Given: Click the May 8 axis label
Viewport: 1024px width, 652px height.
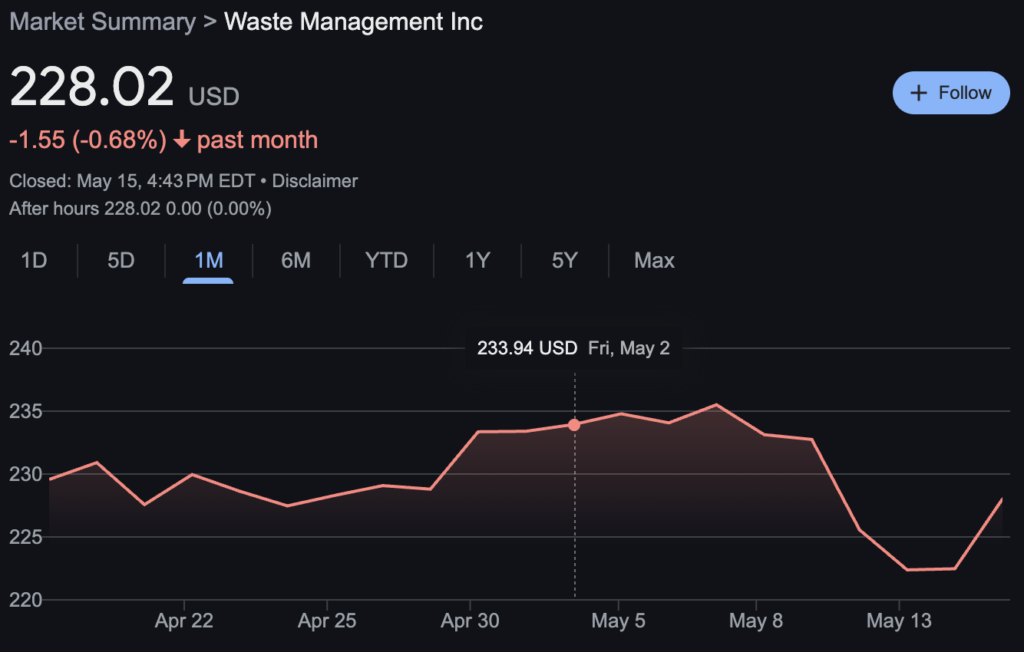Looking at the screenshot, I should [756, 621].
